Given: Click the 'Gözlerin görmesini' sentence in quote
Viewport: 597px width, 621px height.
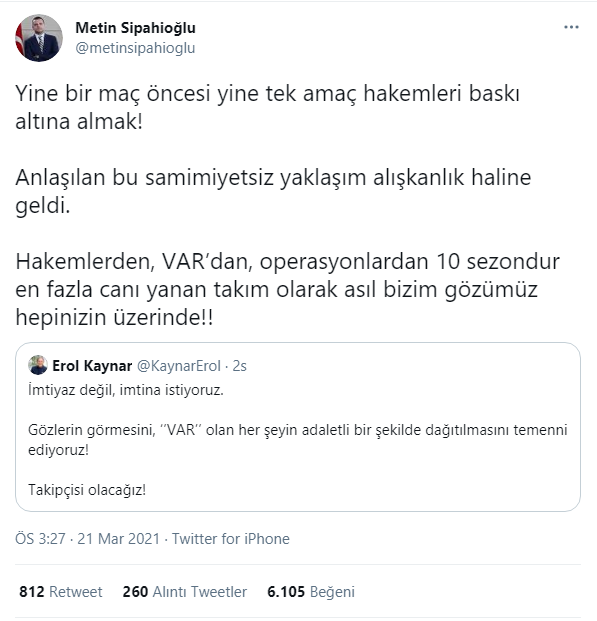Looking at the screenshot, I should 298,440.
